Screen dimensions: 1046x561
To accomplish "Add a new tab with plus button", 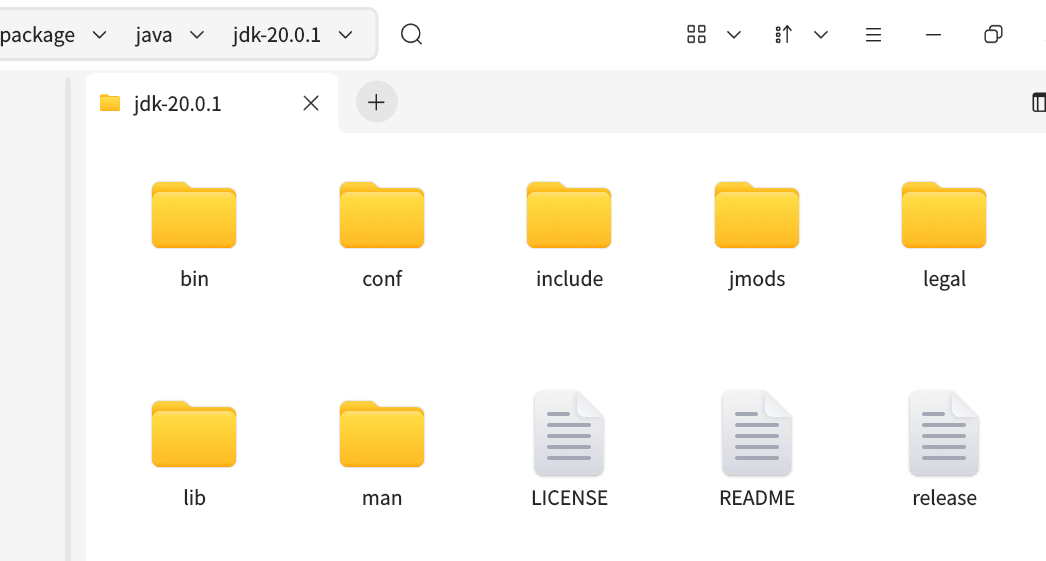I will [x=376, y=102].
